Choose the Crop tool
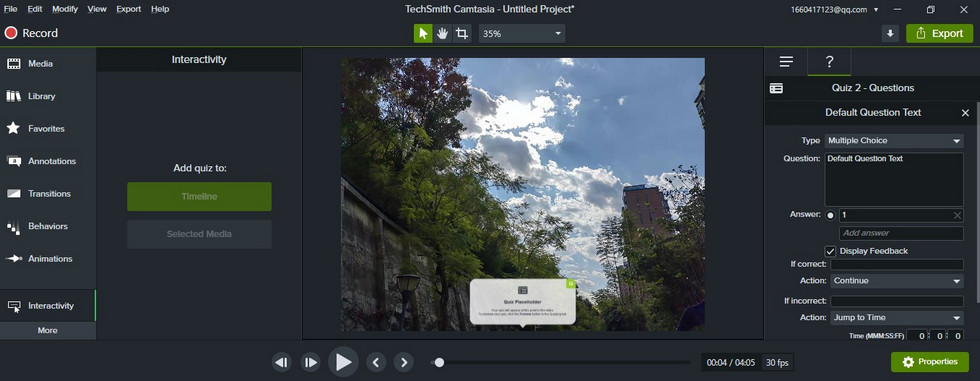 point(462,34)
